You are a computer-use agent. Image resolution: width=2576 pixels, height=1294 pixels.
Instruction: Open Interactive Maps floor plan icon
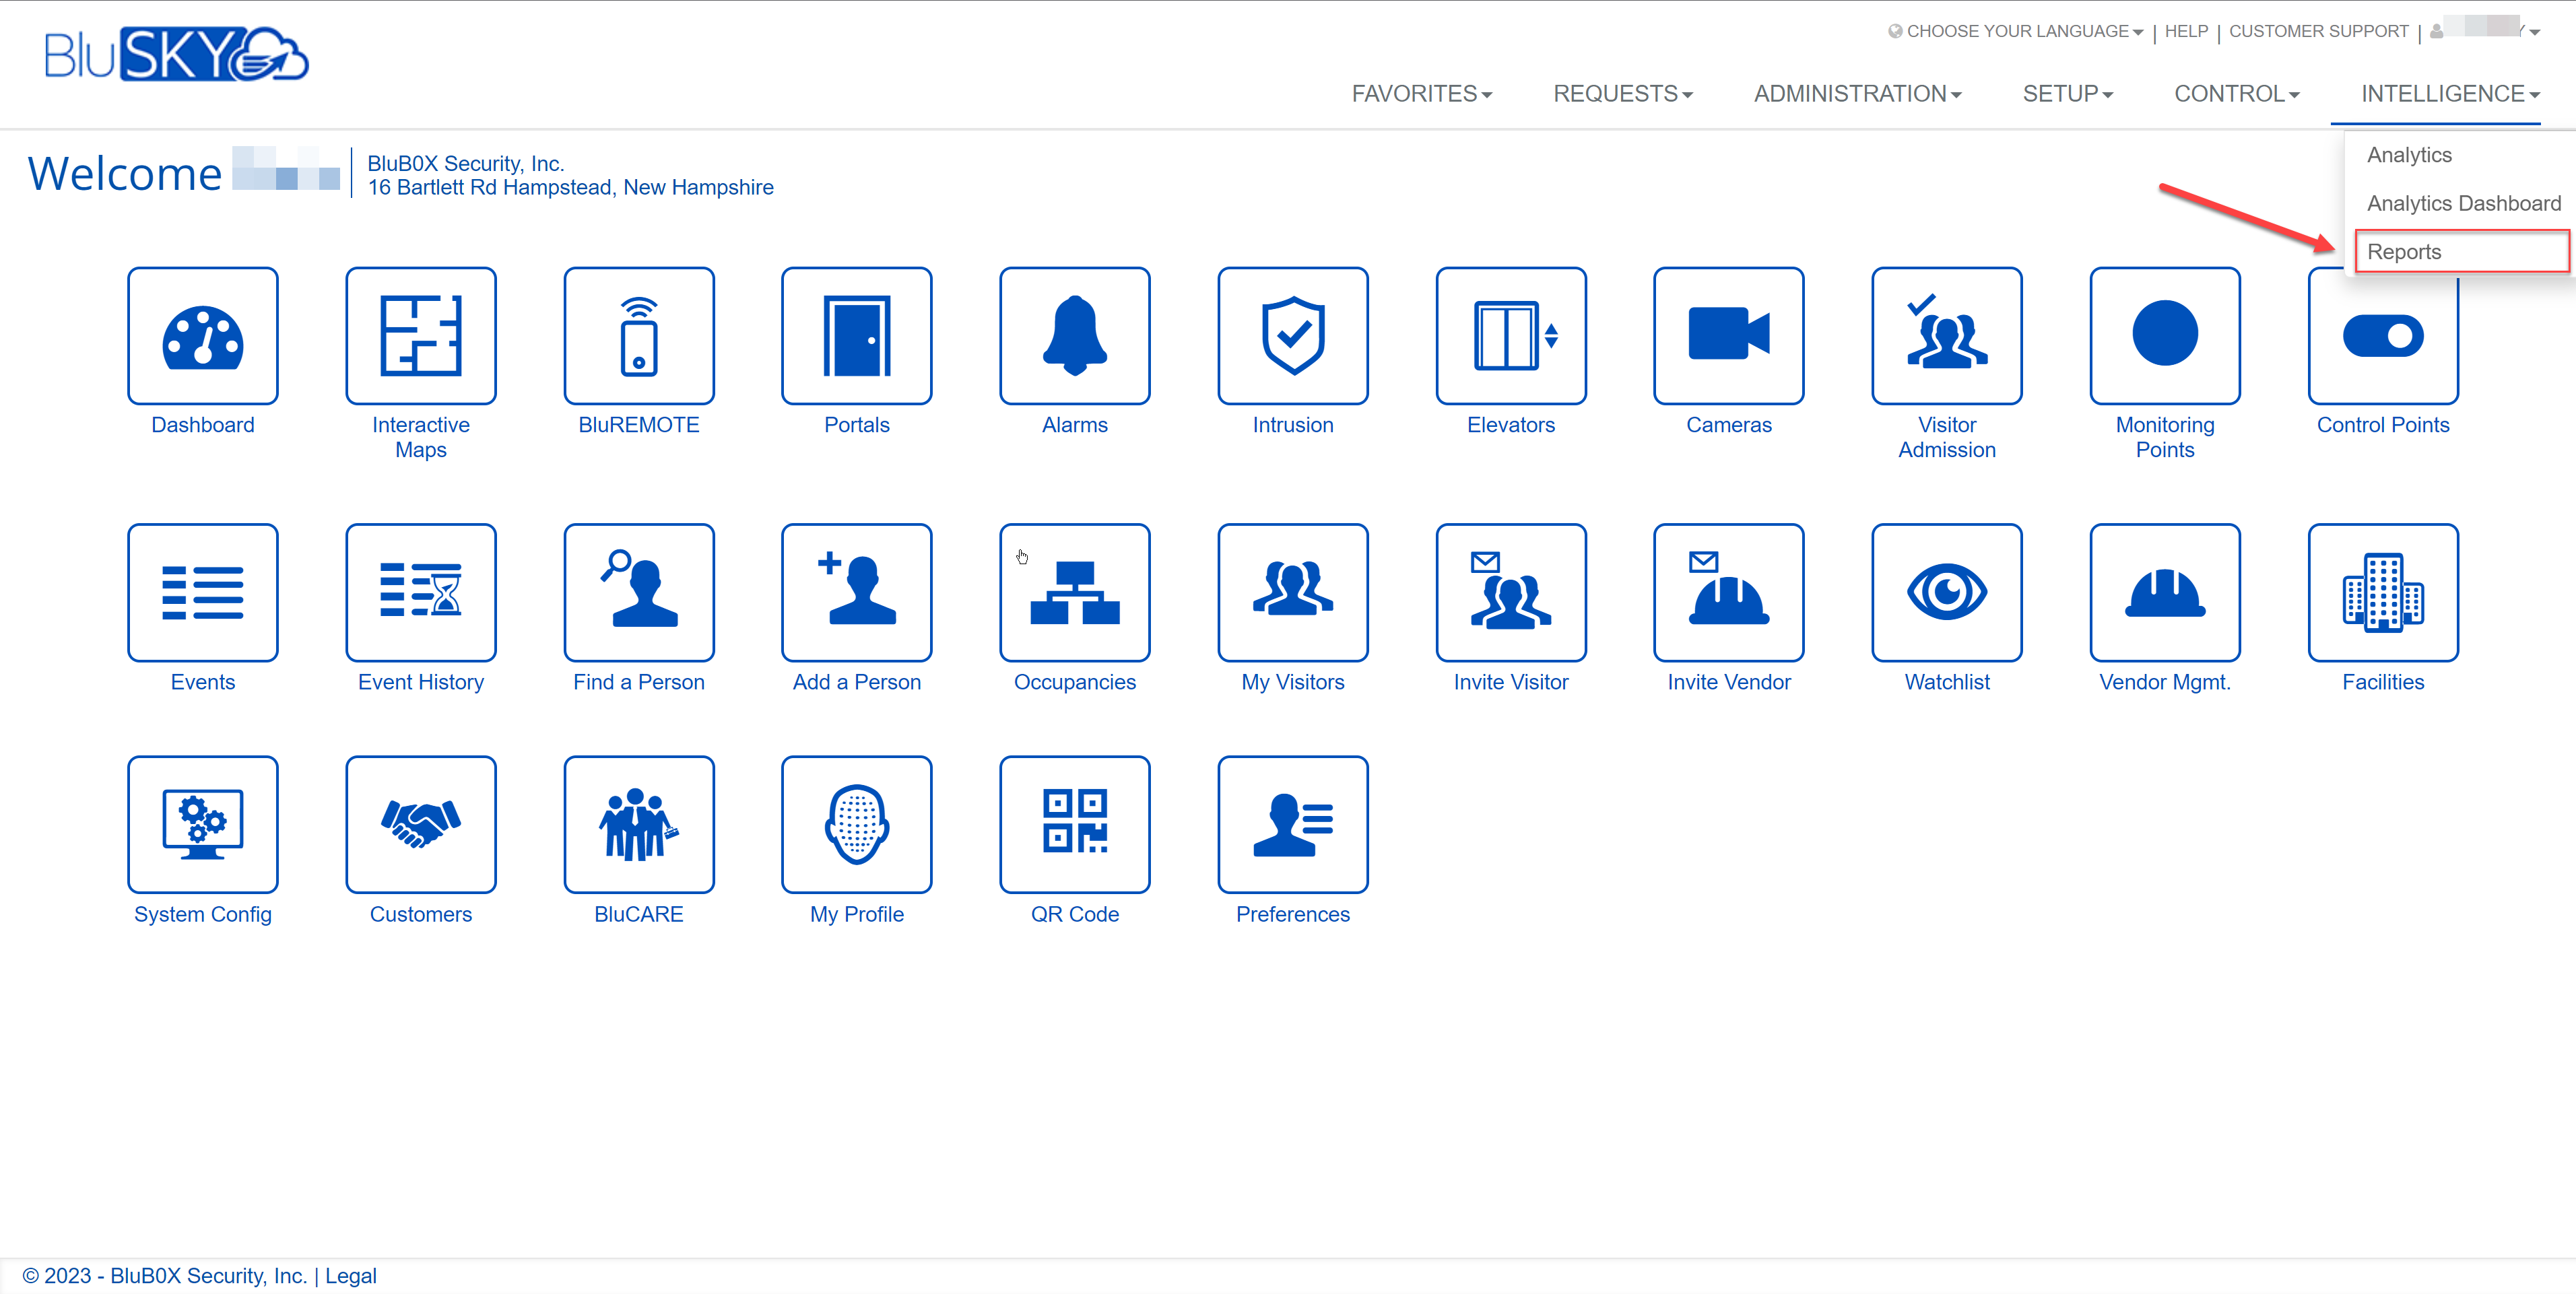point(421,336)
